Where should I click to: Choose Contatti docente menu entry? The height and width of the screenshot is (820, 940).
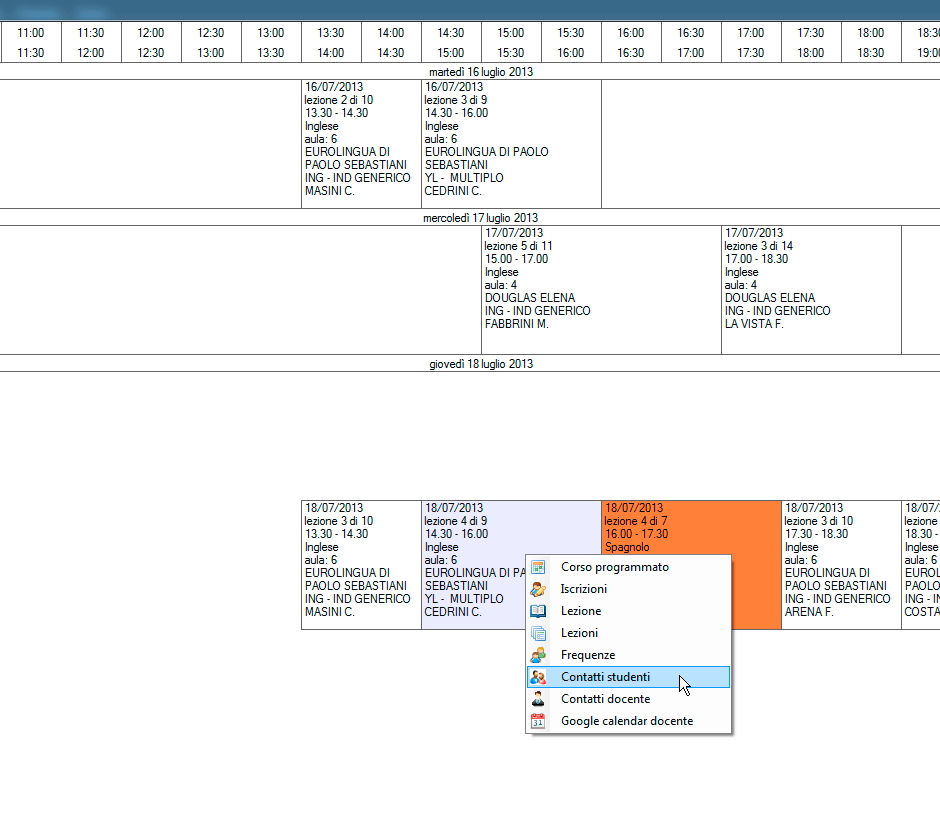coord(628,699)
